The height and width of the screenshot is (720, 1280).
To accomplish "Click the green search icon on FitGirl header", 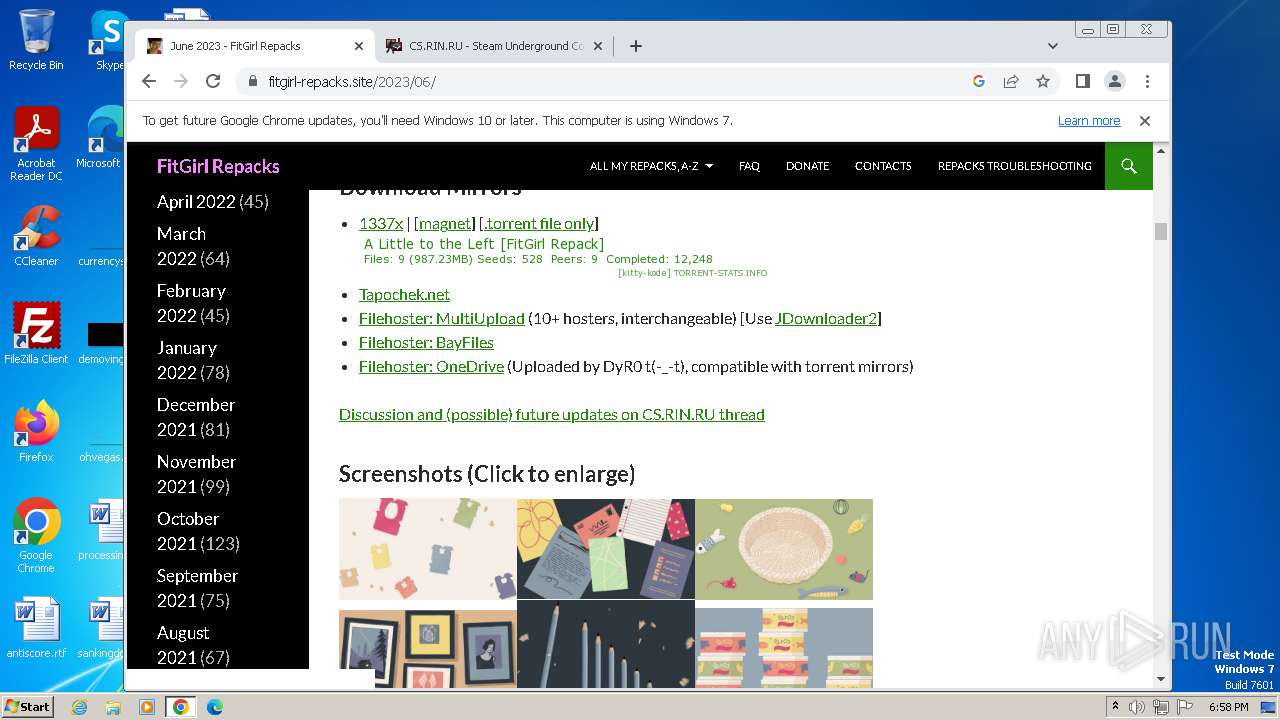I will [x=1129, y=166].
